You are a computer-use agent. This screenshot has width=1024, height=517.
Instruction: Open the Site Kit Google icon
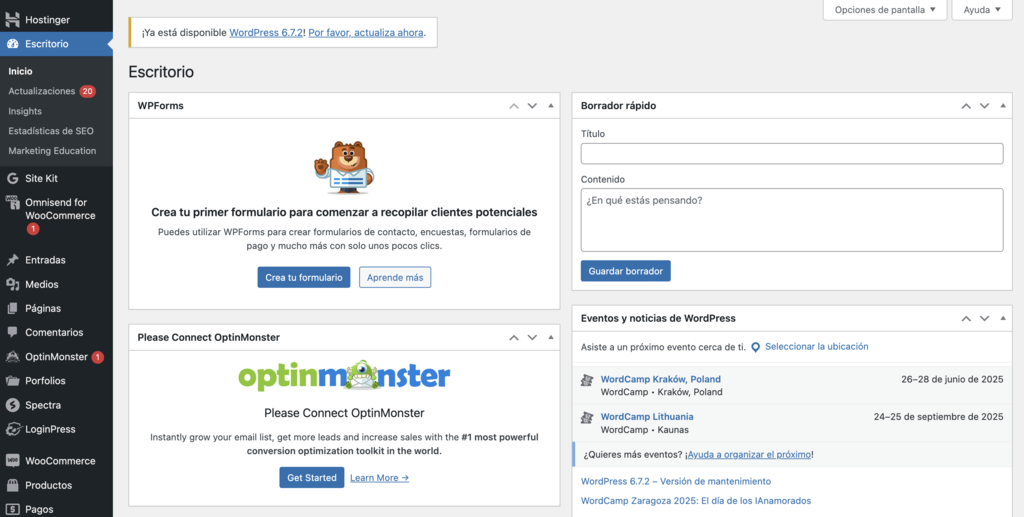(x=12, y=178)
